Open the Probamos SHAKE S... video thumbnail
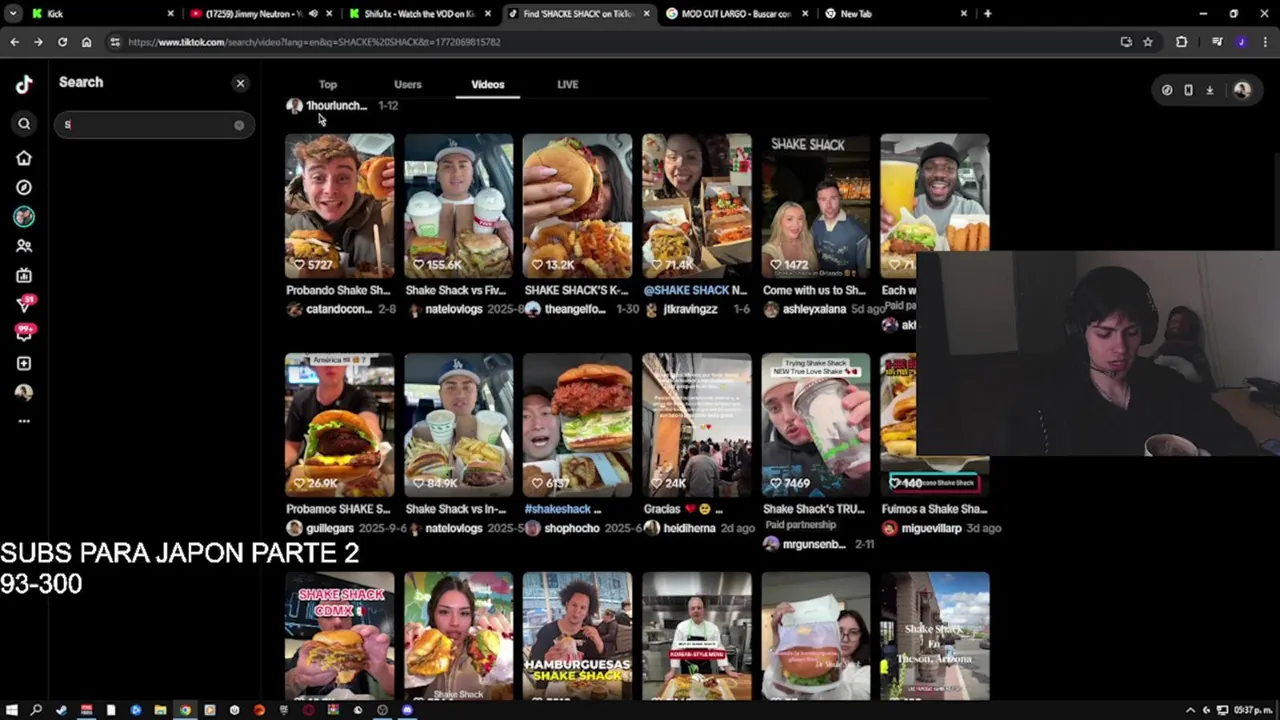This screenshot has height=720, width=1280. point(339,425)
